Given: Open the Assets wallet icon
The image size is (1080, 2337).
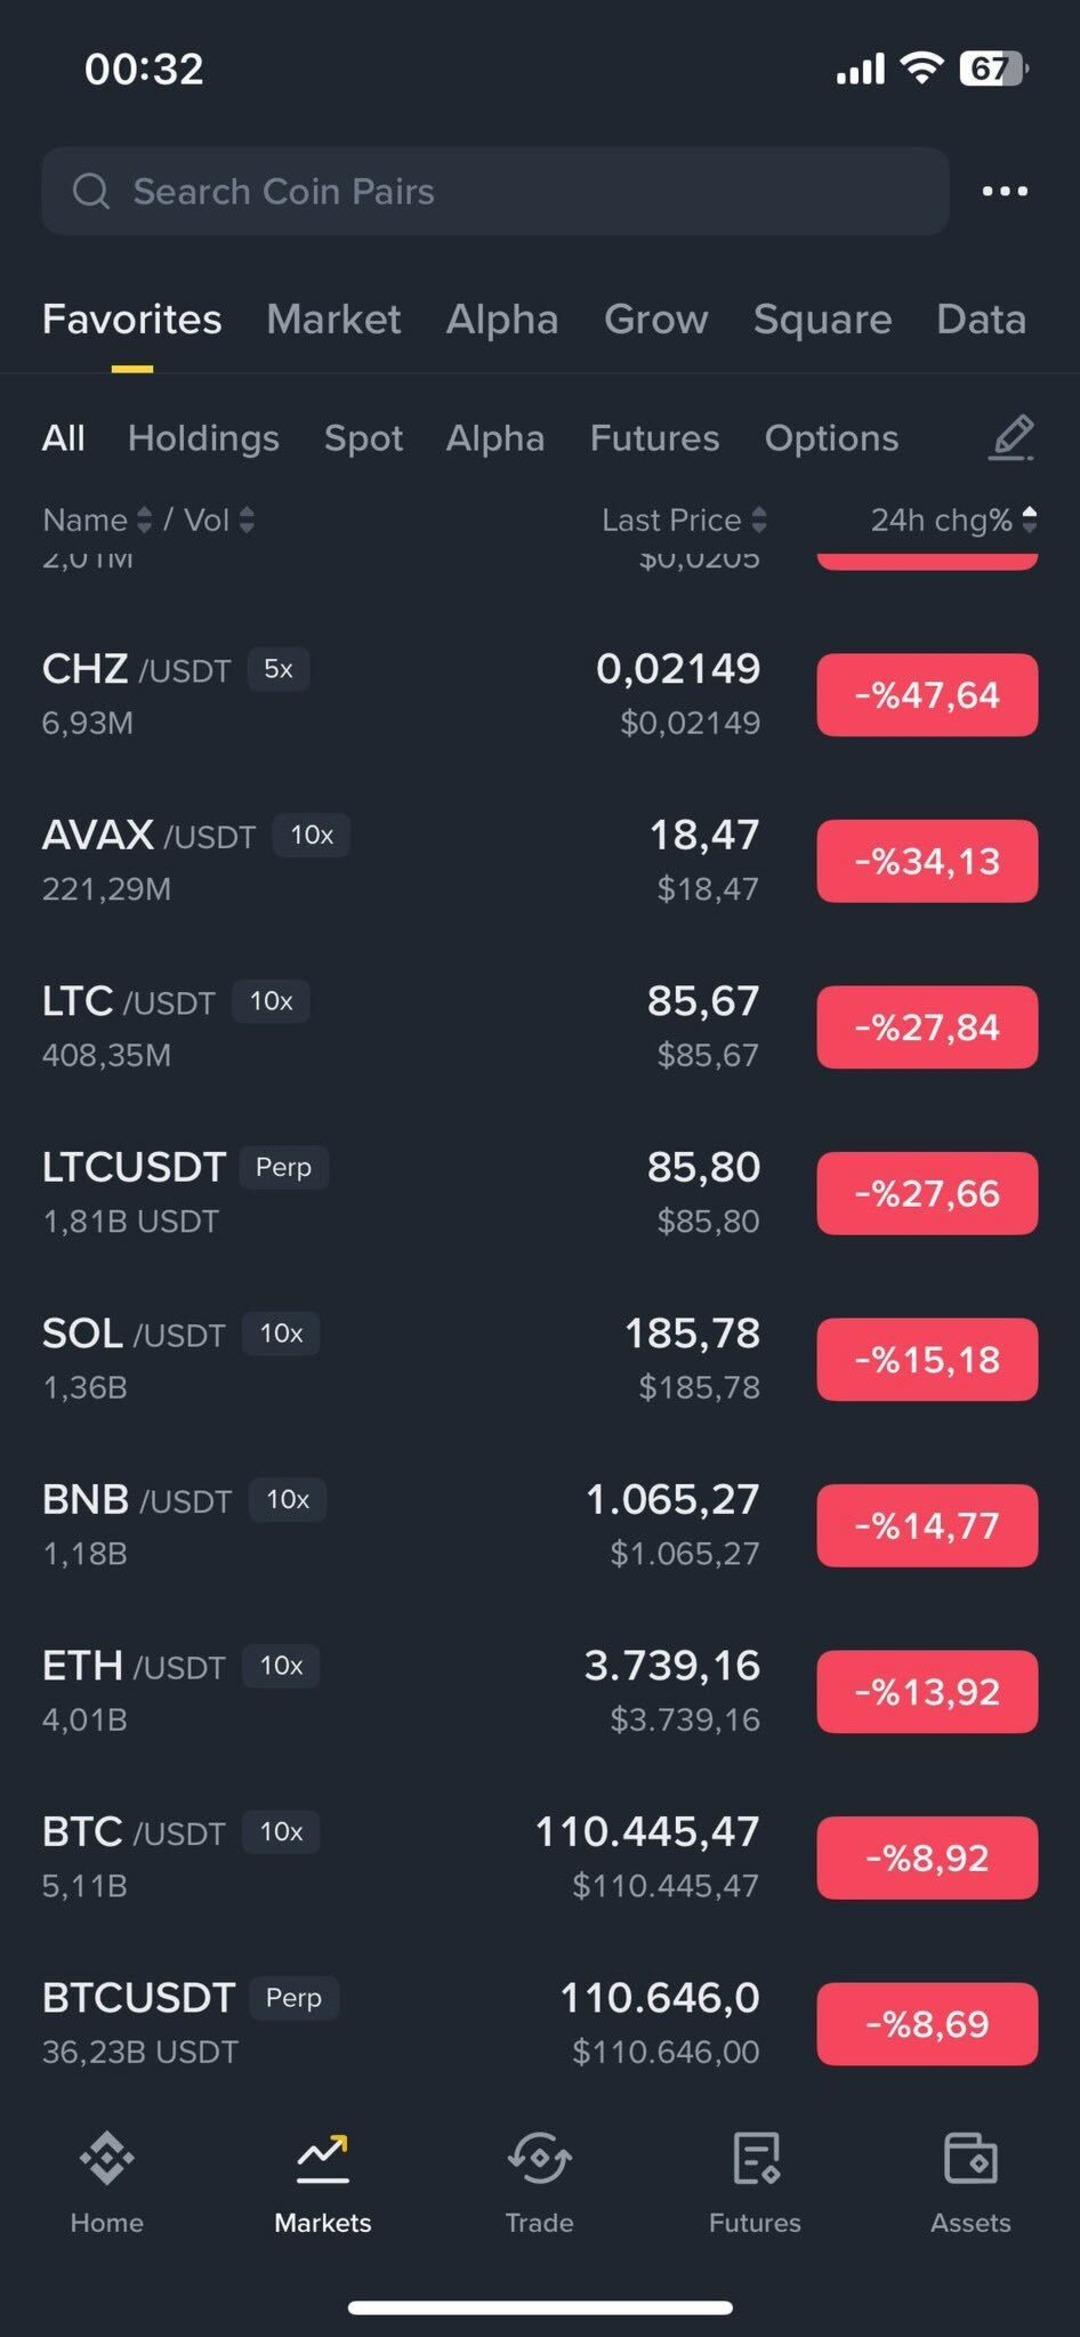Looking at the screenshot, I should click(970, 2158).
